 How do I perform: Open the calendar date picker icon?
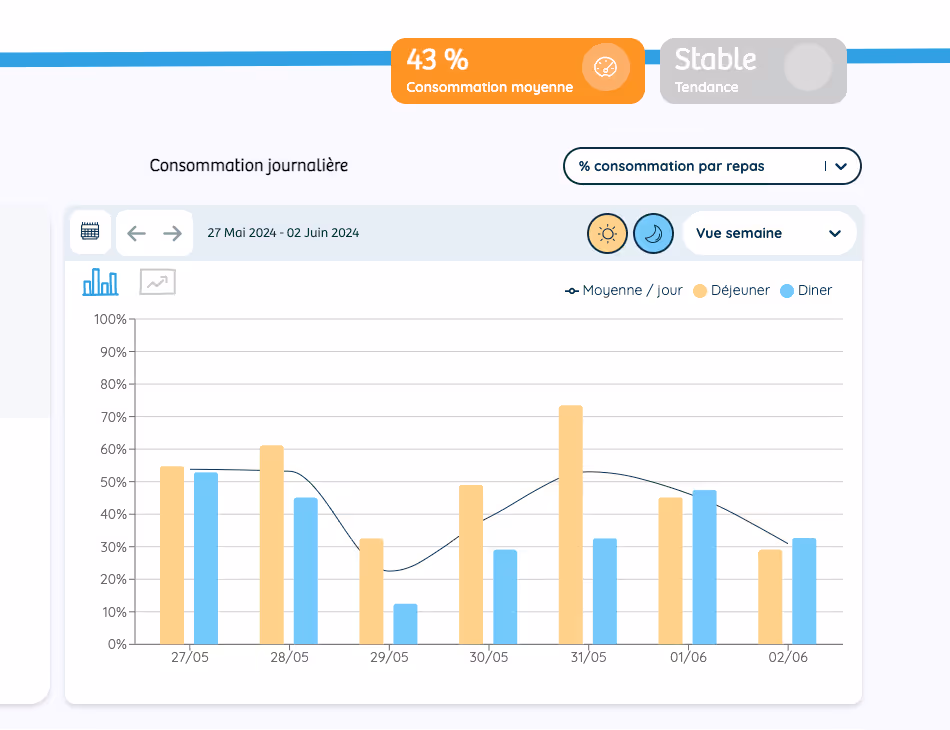pyautogui.click(x=89, y=232)
